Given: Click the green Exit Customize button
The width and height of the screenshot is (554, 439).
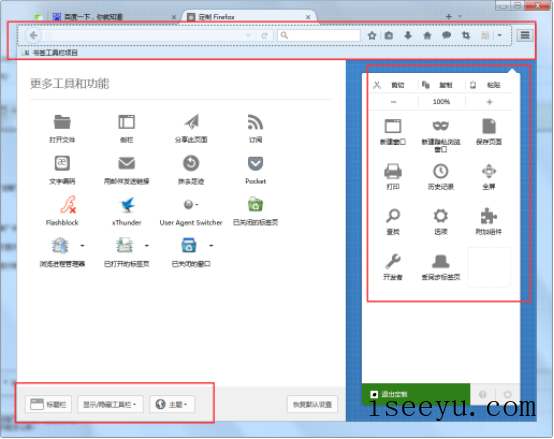Looking at the screenshot, I should tap(416, 394).
